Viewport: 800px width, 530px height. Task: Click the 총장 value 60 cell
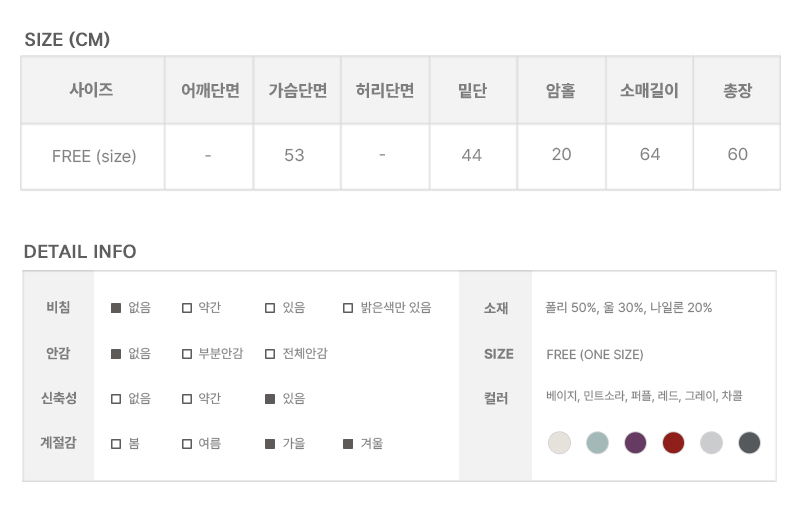coord(738,155)
